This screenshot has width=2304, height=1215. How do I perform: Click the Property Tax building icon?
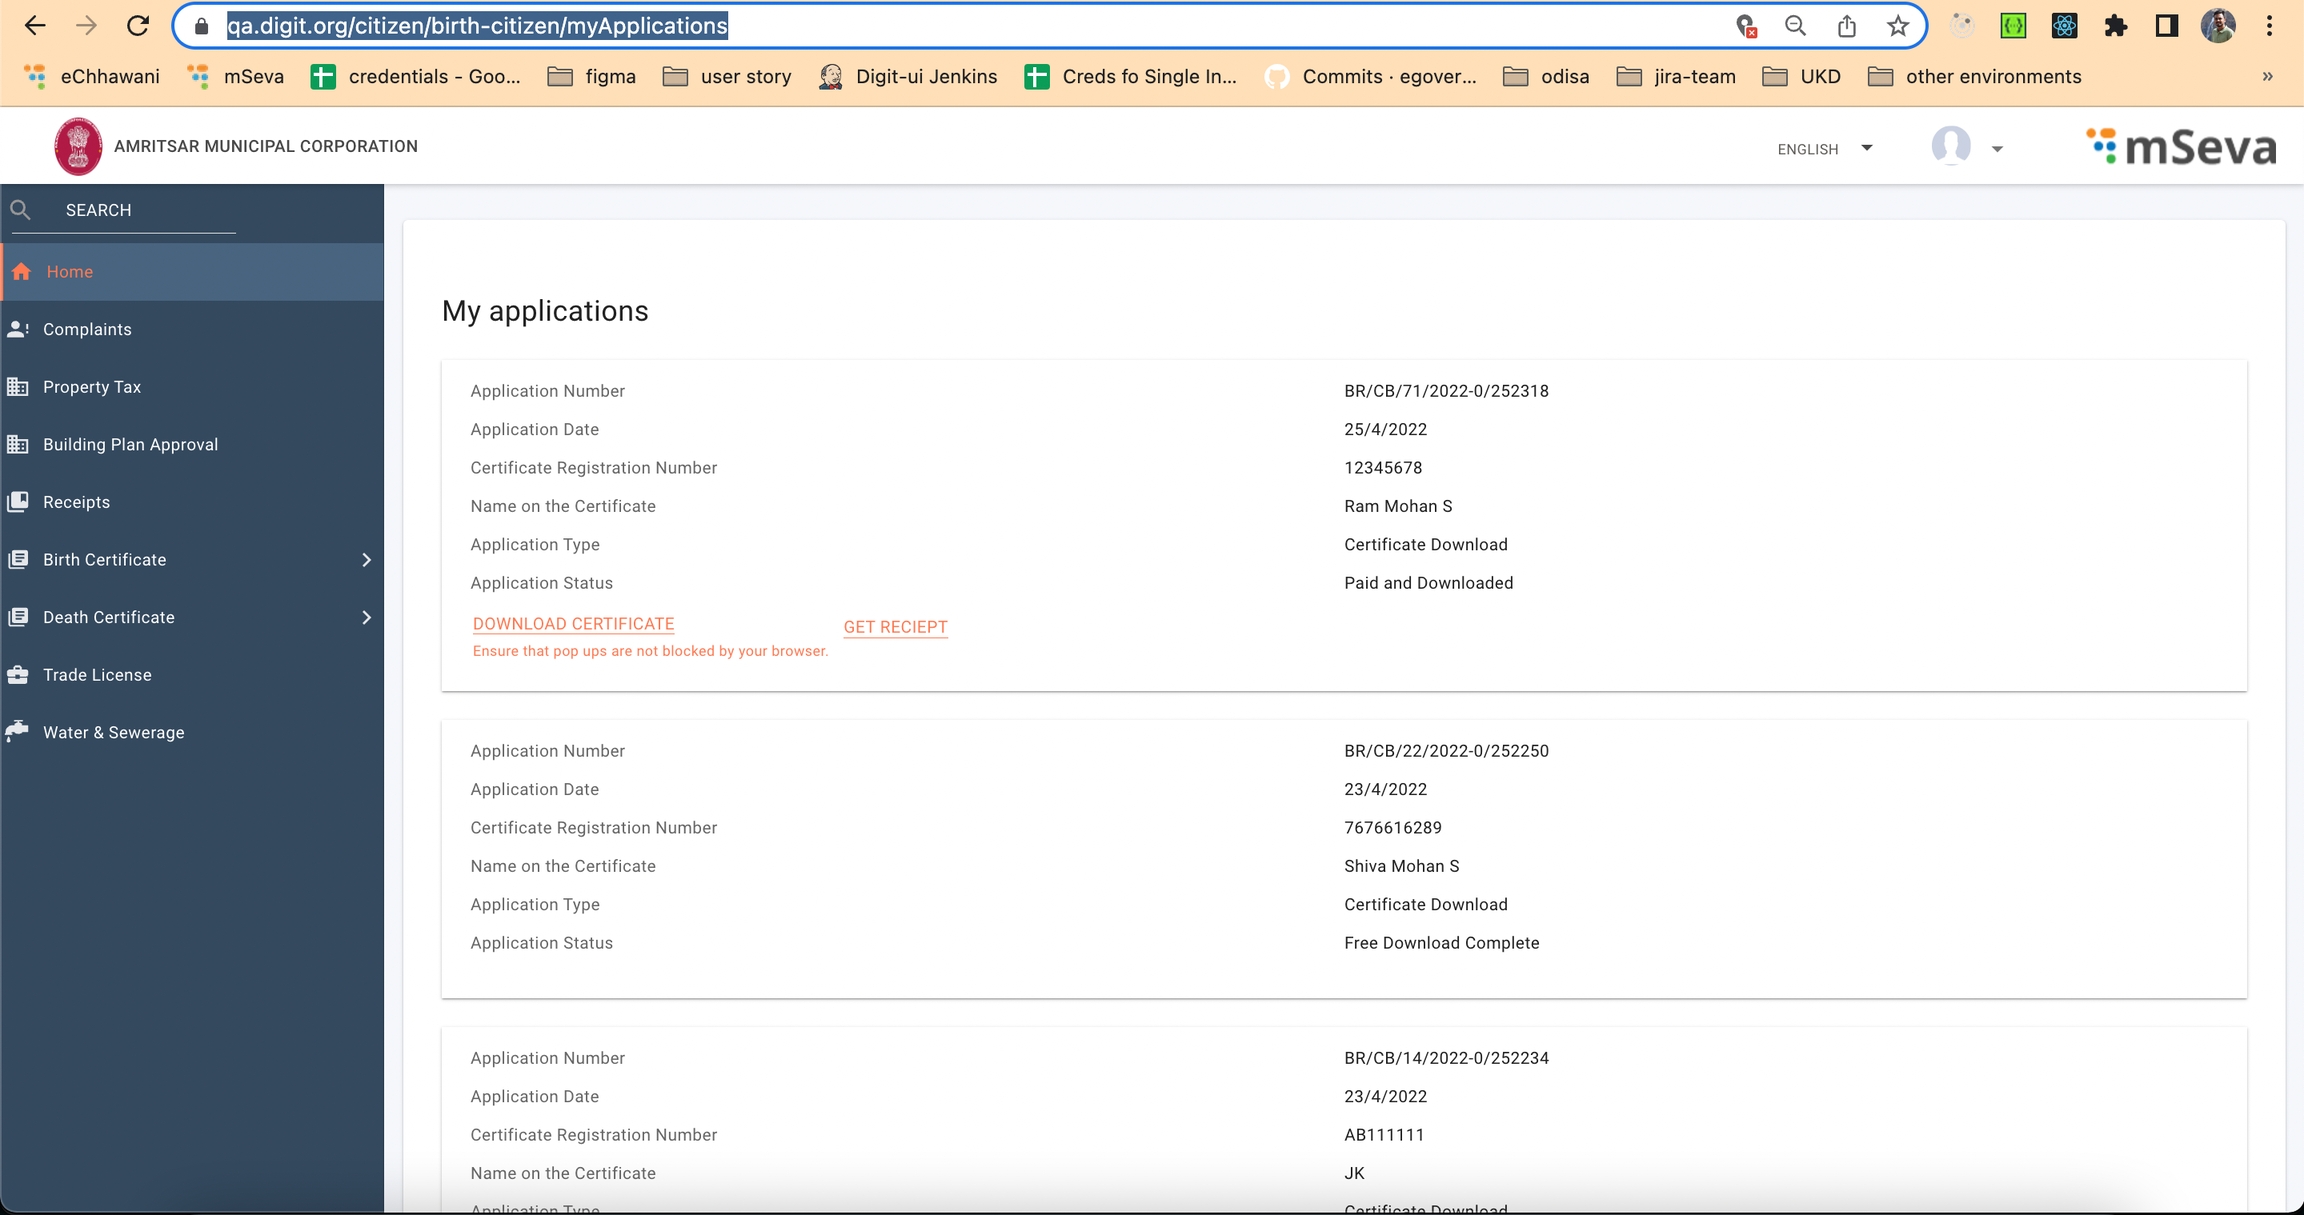coord(18,387)
